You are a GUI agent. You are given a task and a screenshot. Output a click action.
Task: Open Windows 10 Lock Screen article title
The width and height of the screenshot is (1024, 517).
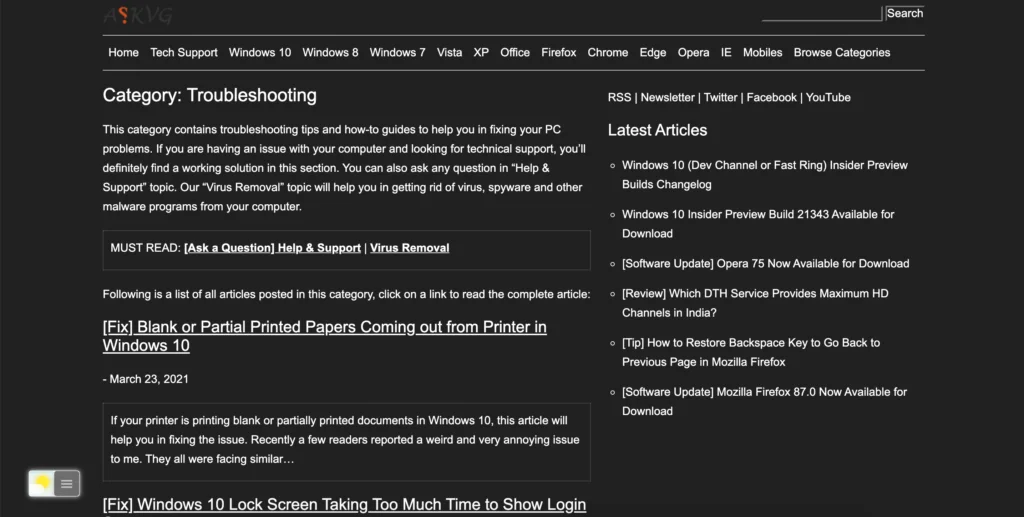(344, 505)
